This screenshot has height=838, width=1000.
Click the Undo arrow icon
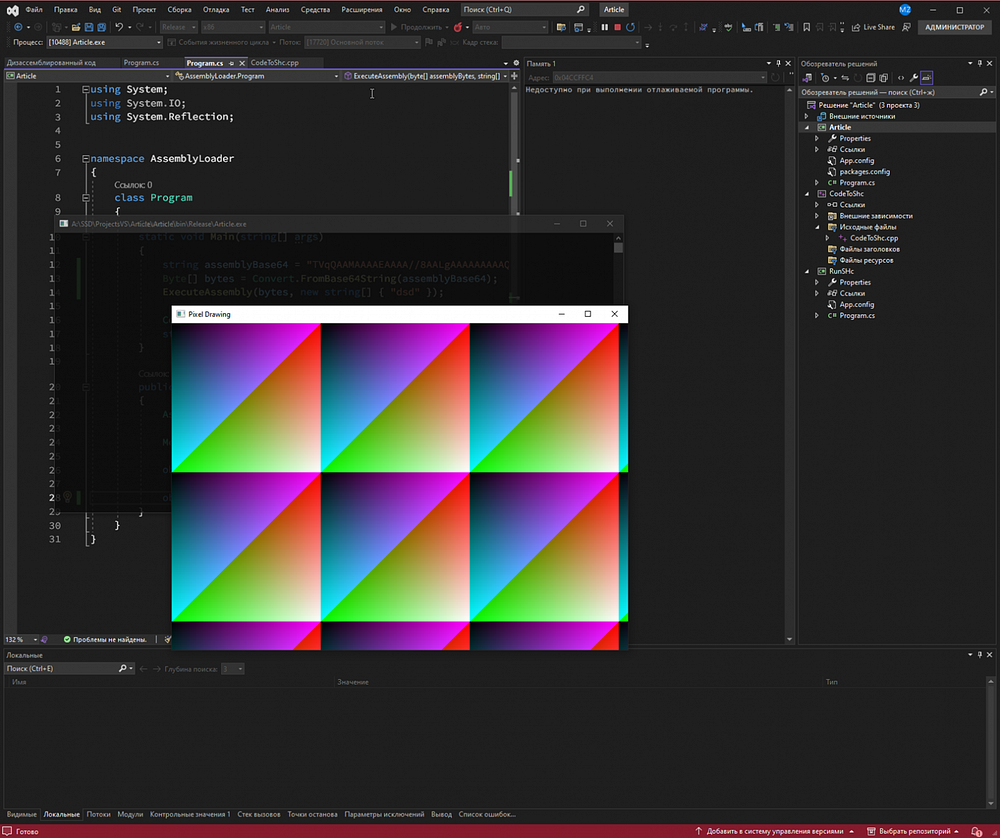(119, 27)
